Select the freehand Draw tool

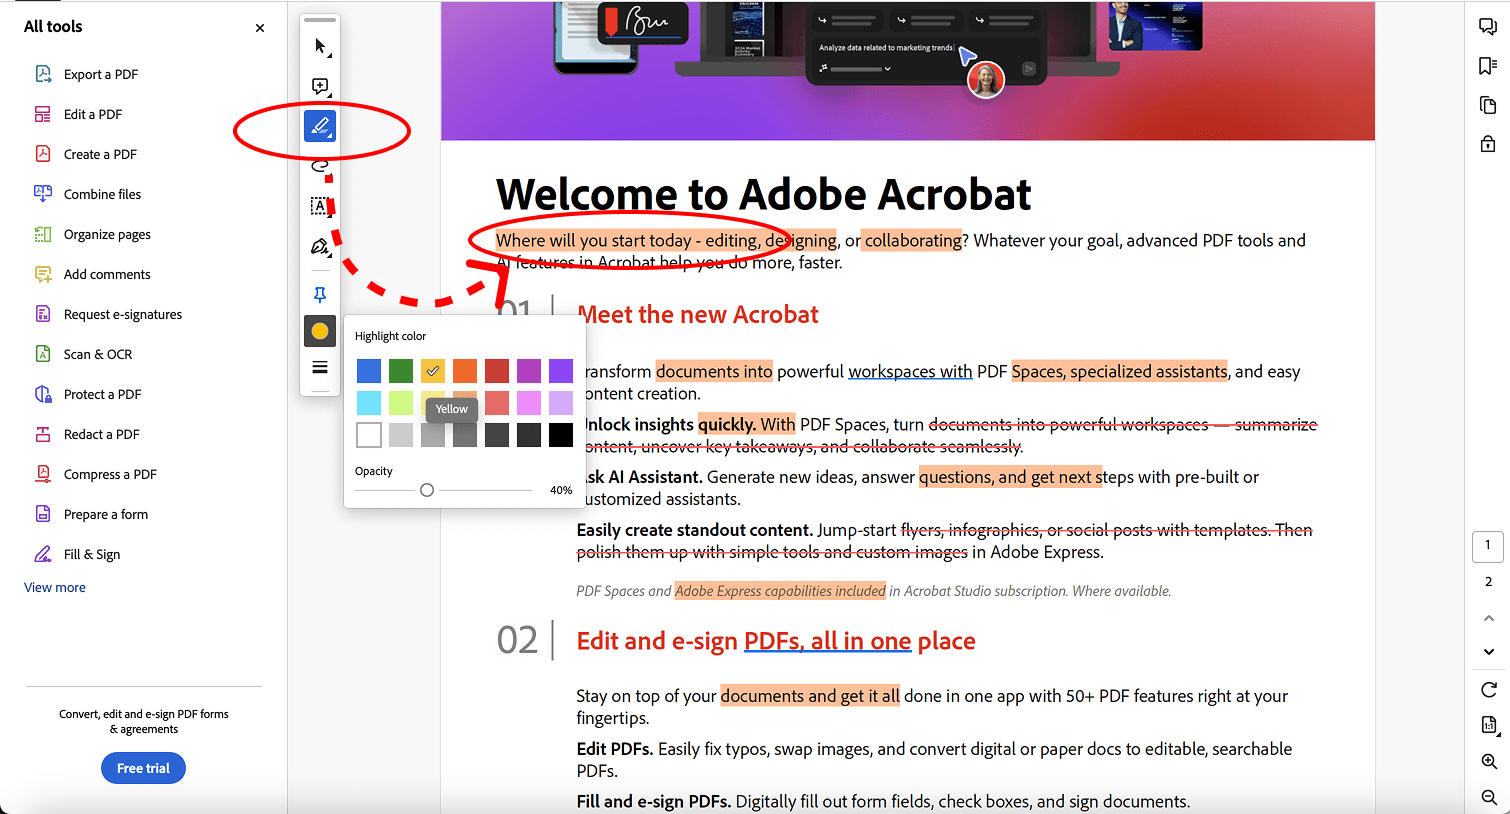pyautogui.click(x=320, y=166)
